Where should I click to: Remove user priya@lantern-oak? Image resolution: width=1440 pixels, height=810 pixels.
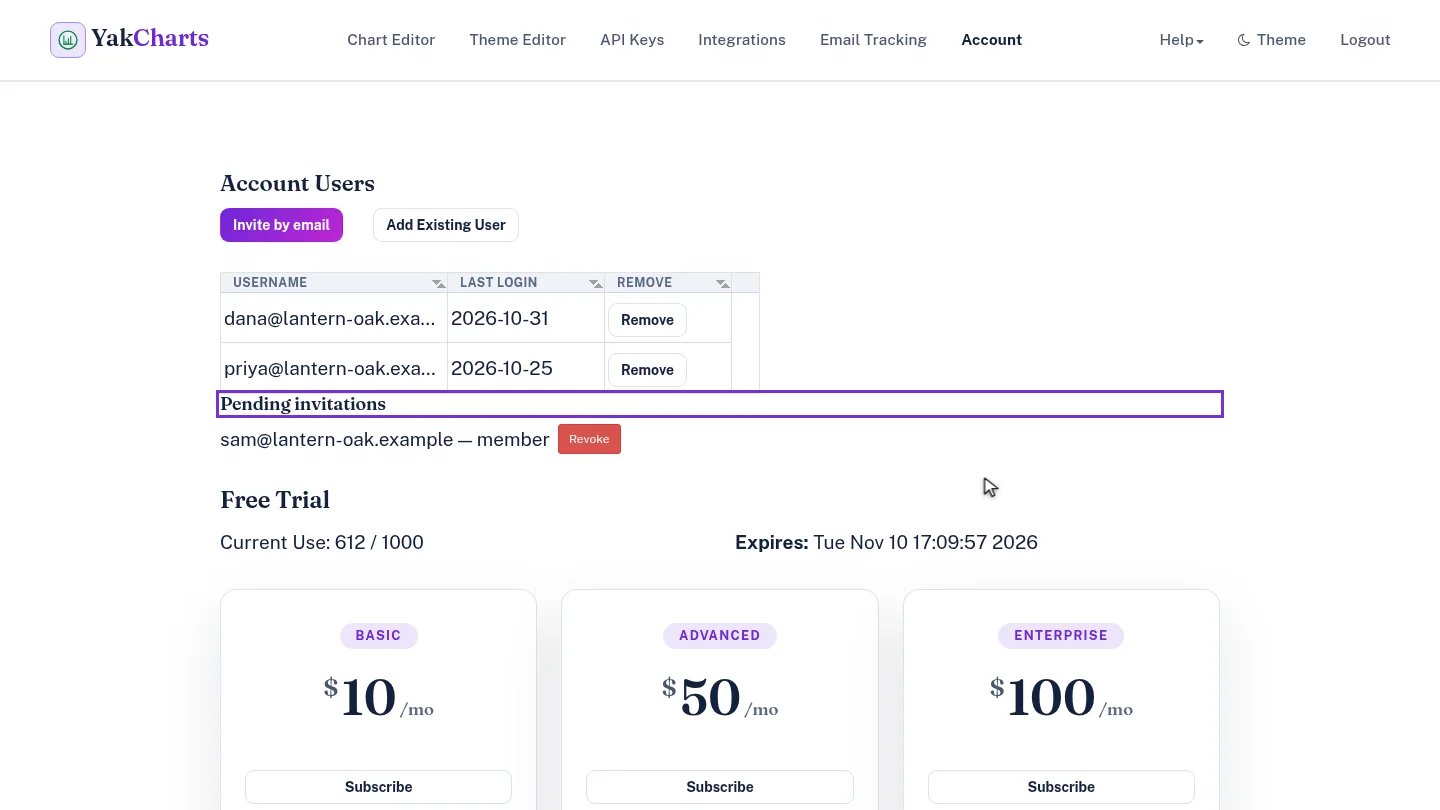click(x=647, y=370)
